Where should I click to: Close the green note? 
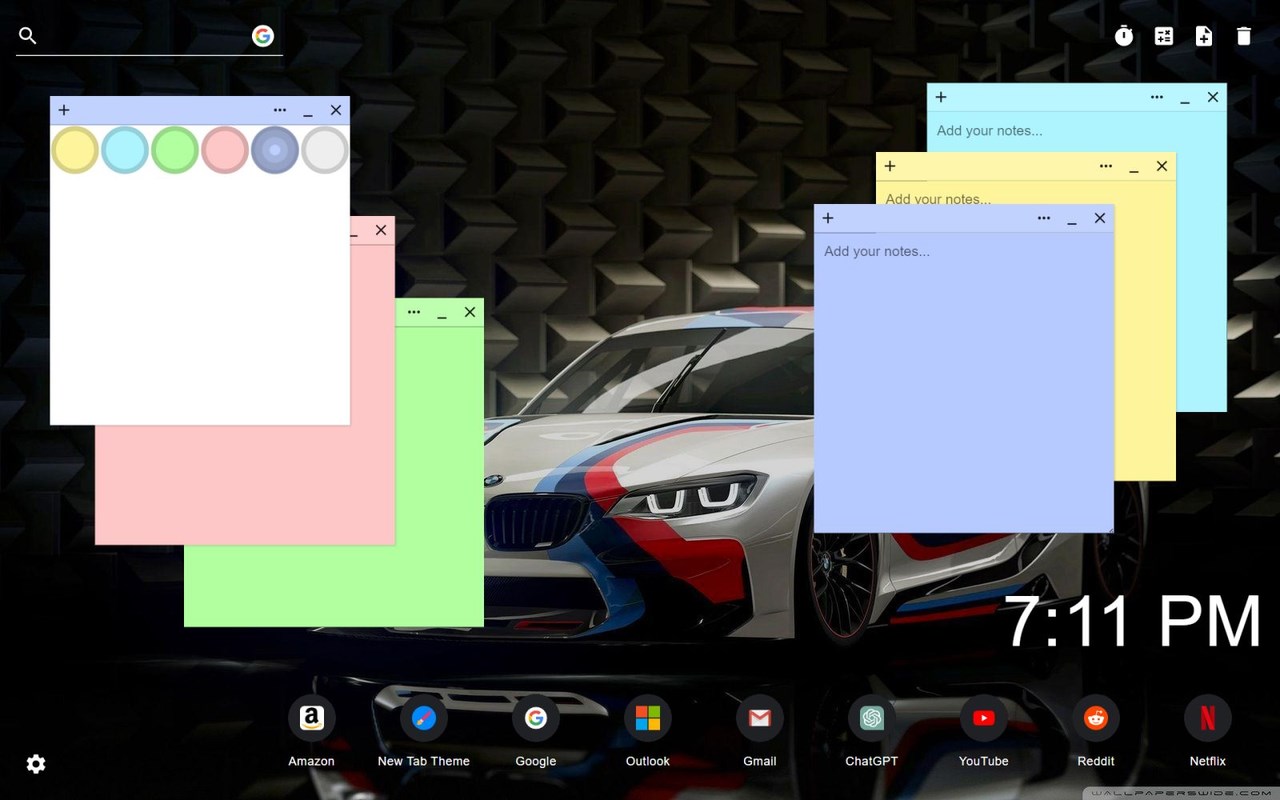(470, 312)
